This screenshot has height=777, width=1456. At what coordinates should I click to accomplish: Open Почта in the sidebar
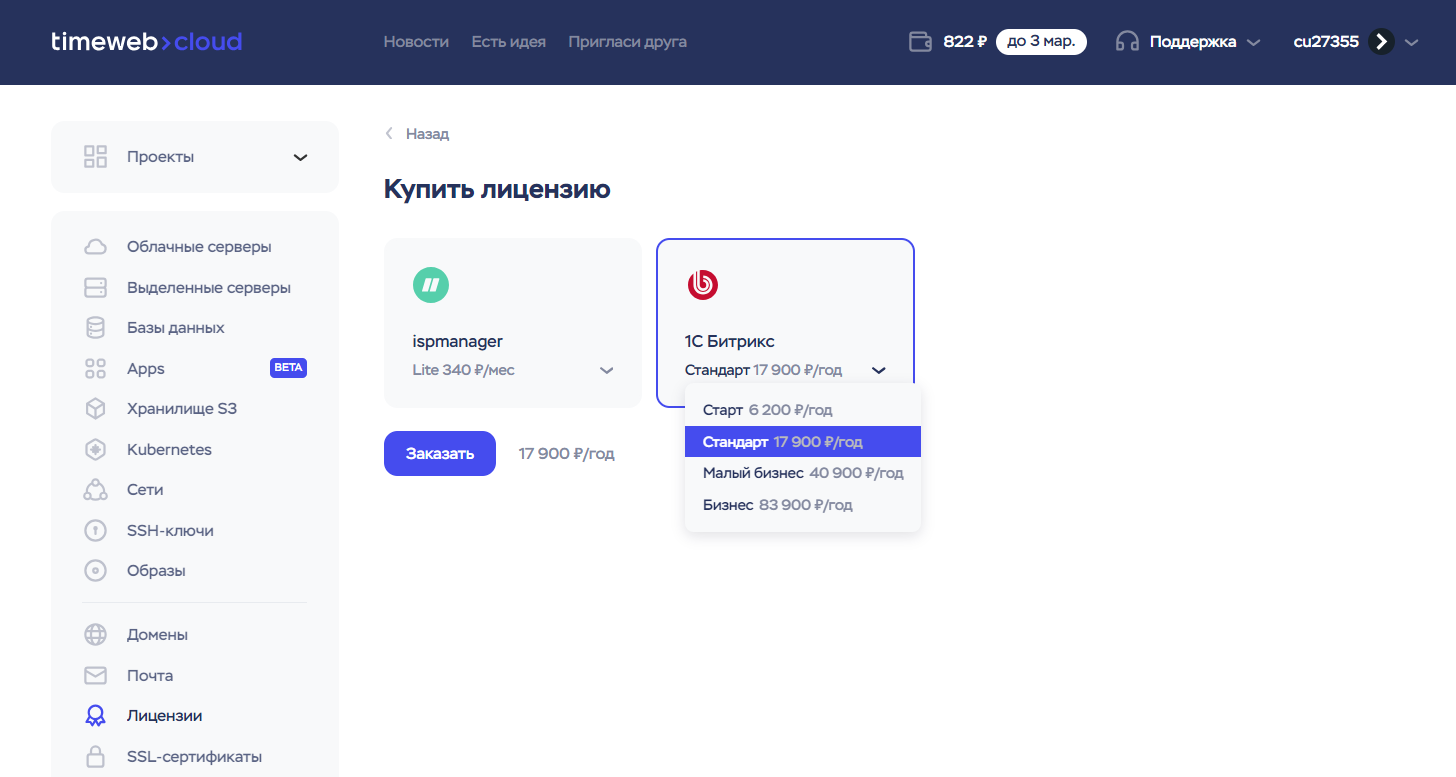point(150,676)
